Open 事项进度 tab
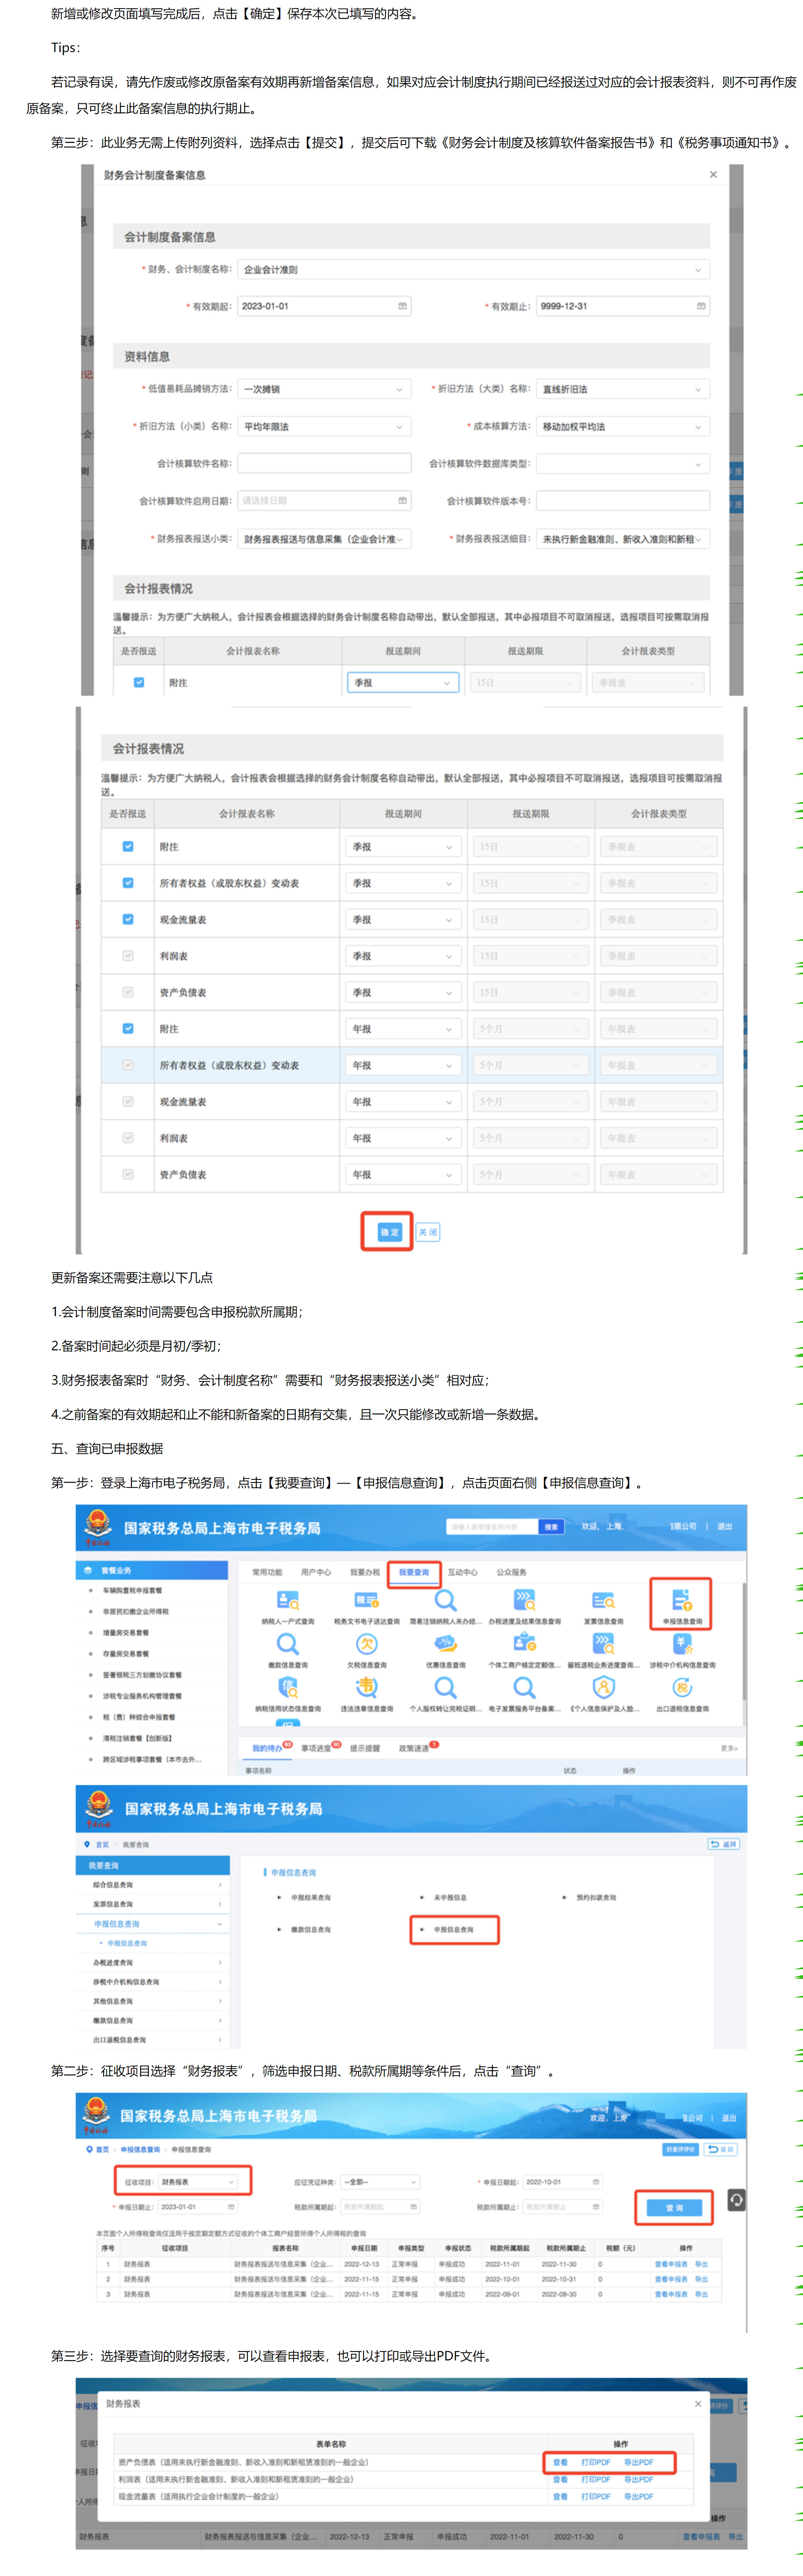 click(x=316, y=1748)
